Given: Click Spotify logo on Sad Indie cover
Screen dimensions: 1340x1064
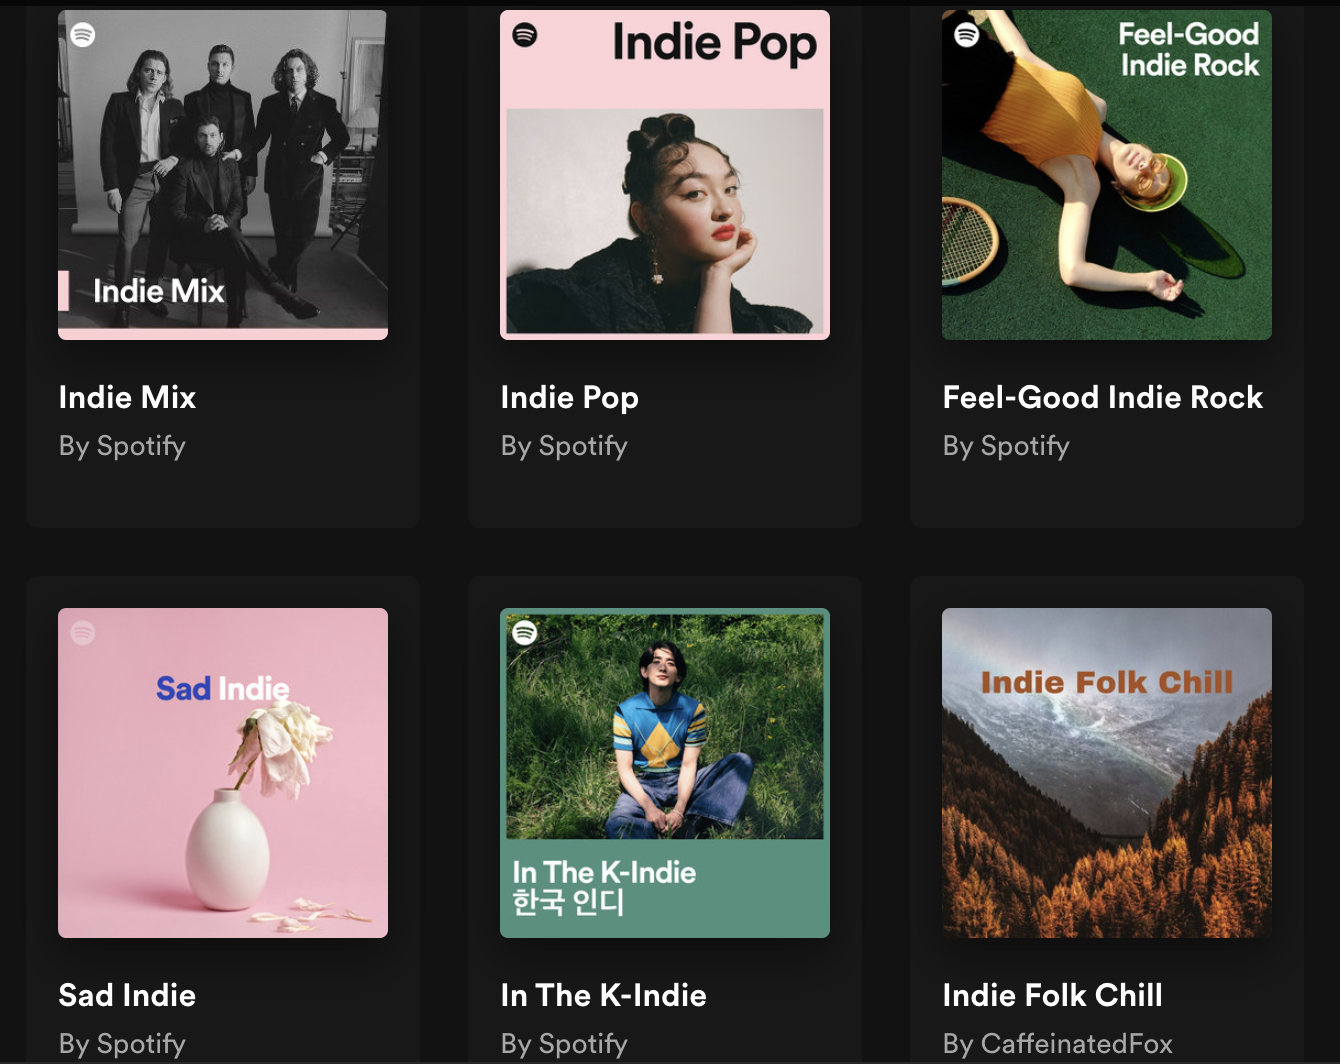Looking at the screenshot, I should click(x=83, y=632).
